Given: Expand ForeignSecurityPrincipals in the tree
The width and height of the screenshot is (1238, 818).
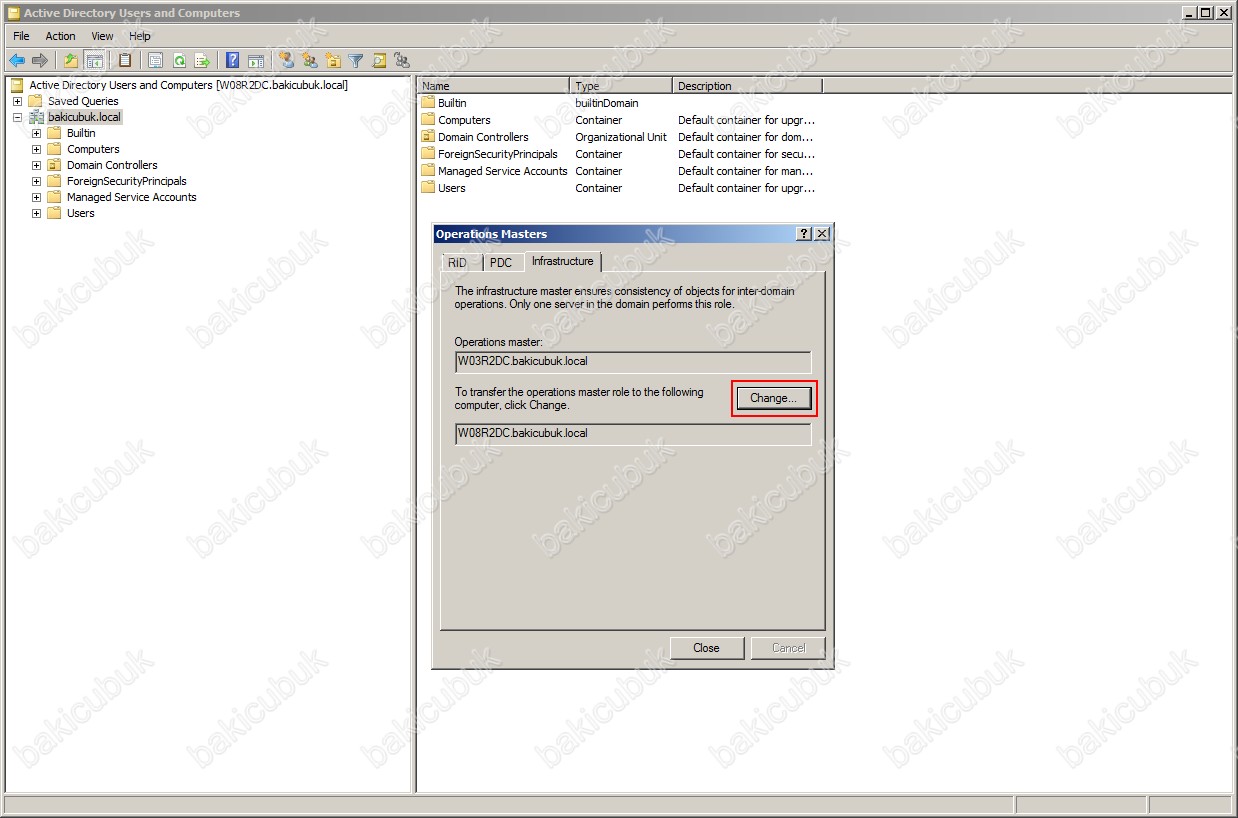Looking at the screenshot, I should (37, 181).
